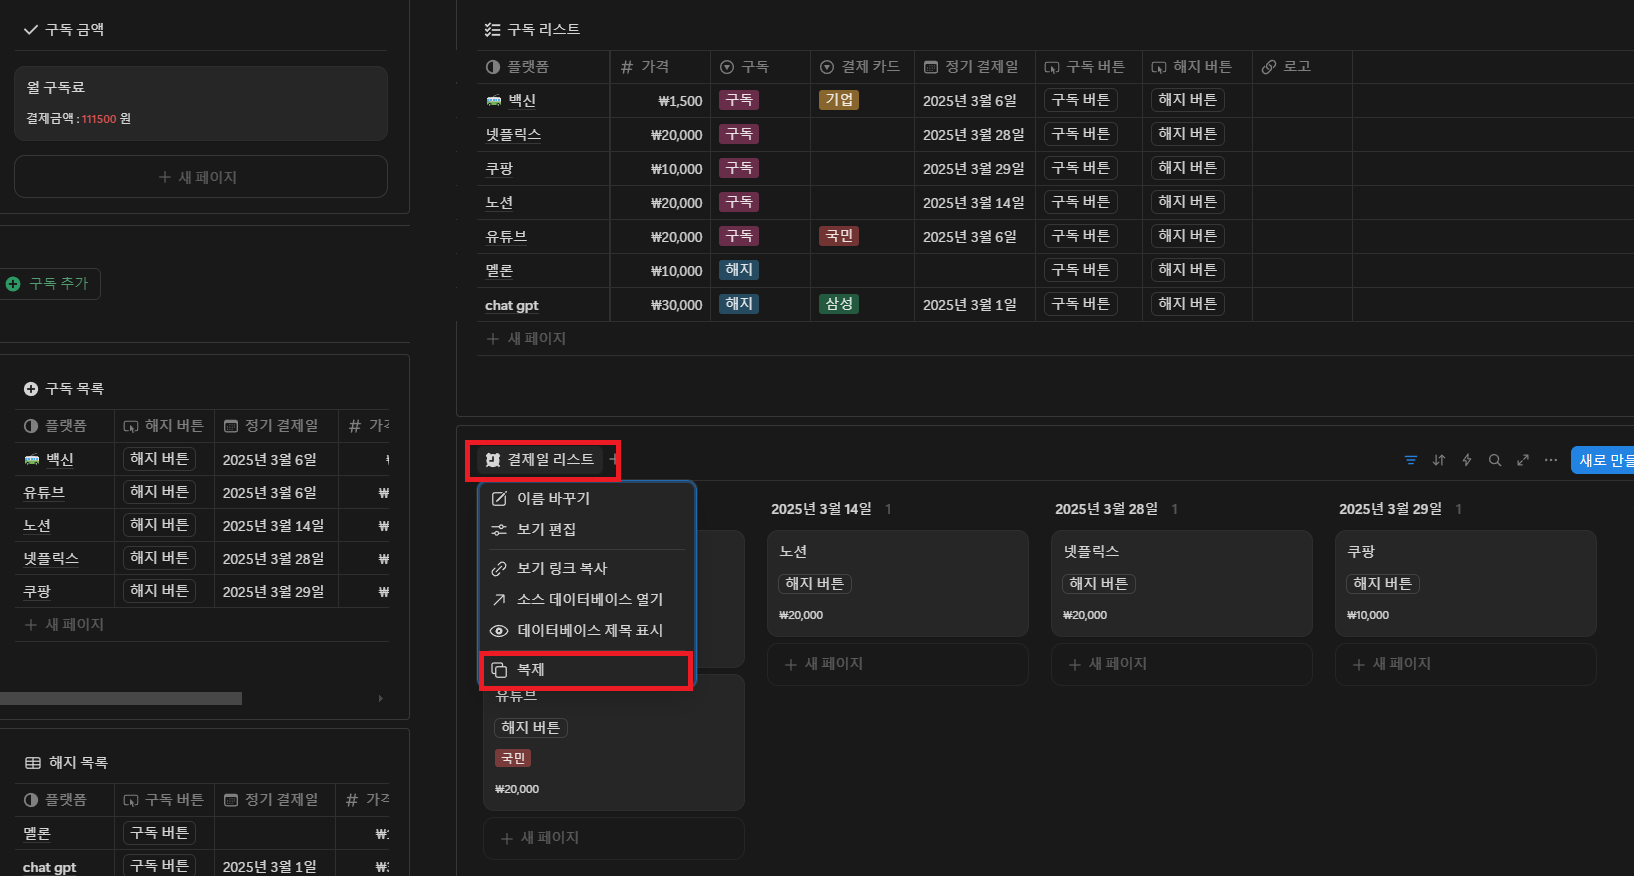Click 구독 버튼 in 백신 row
The image size is (1634, 876).
coord(1080,100)
